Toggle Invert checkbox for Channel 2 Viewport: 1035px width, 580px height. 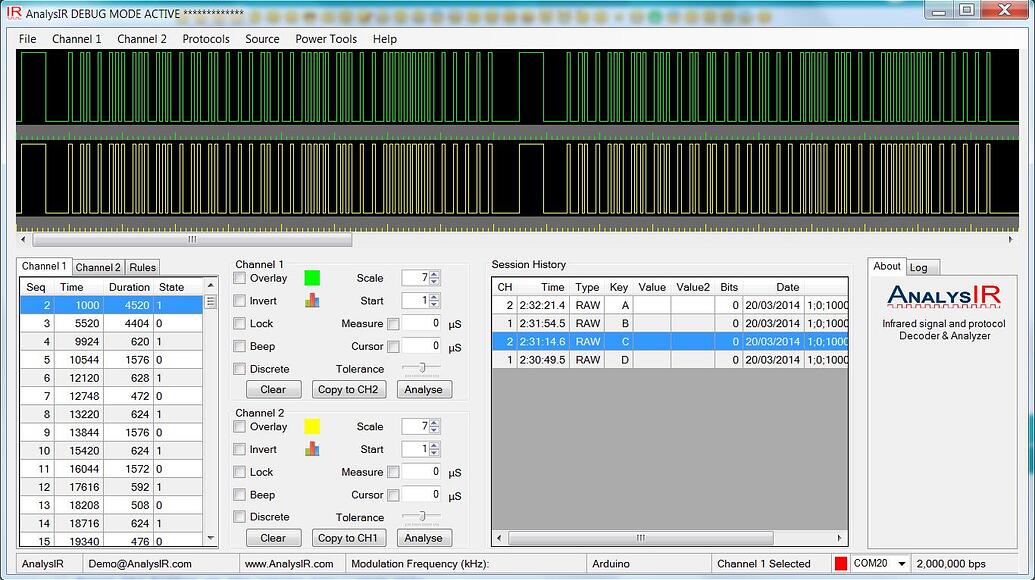coord(240,450)
